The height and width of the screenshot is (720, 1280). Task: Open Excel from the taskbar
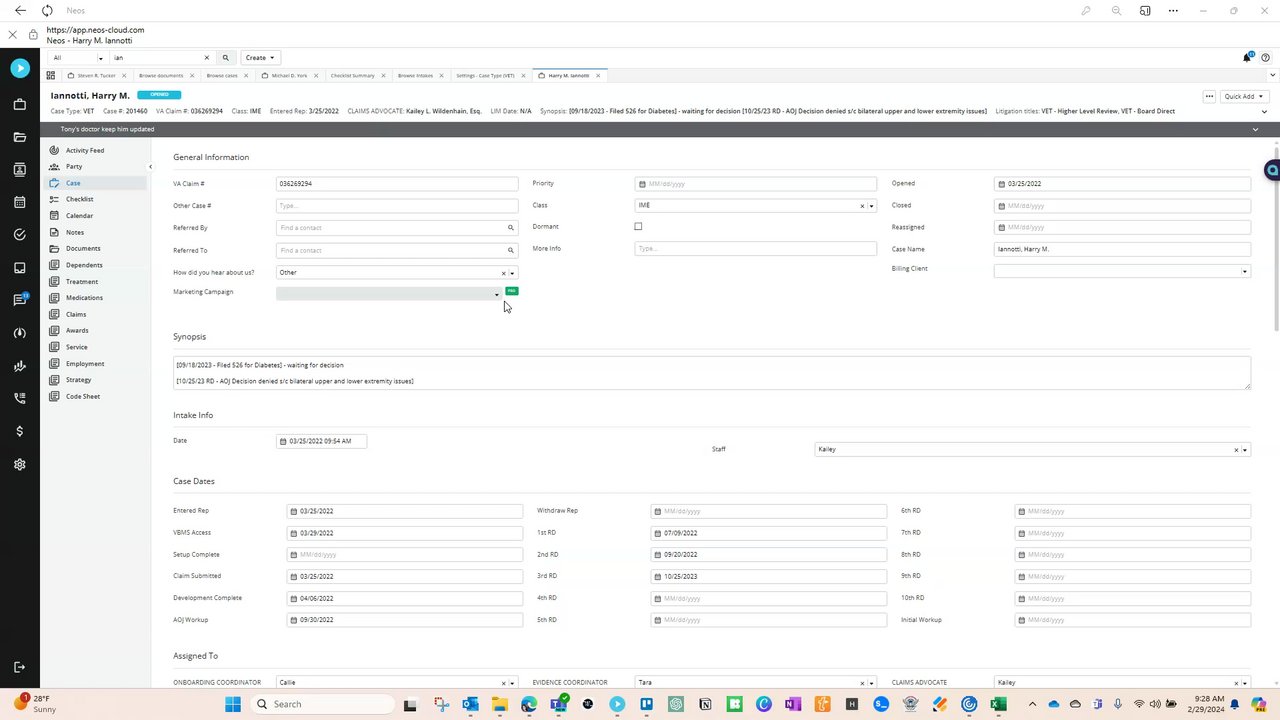tap(998, 704)
